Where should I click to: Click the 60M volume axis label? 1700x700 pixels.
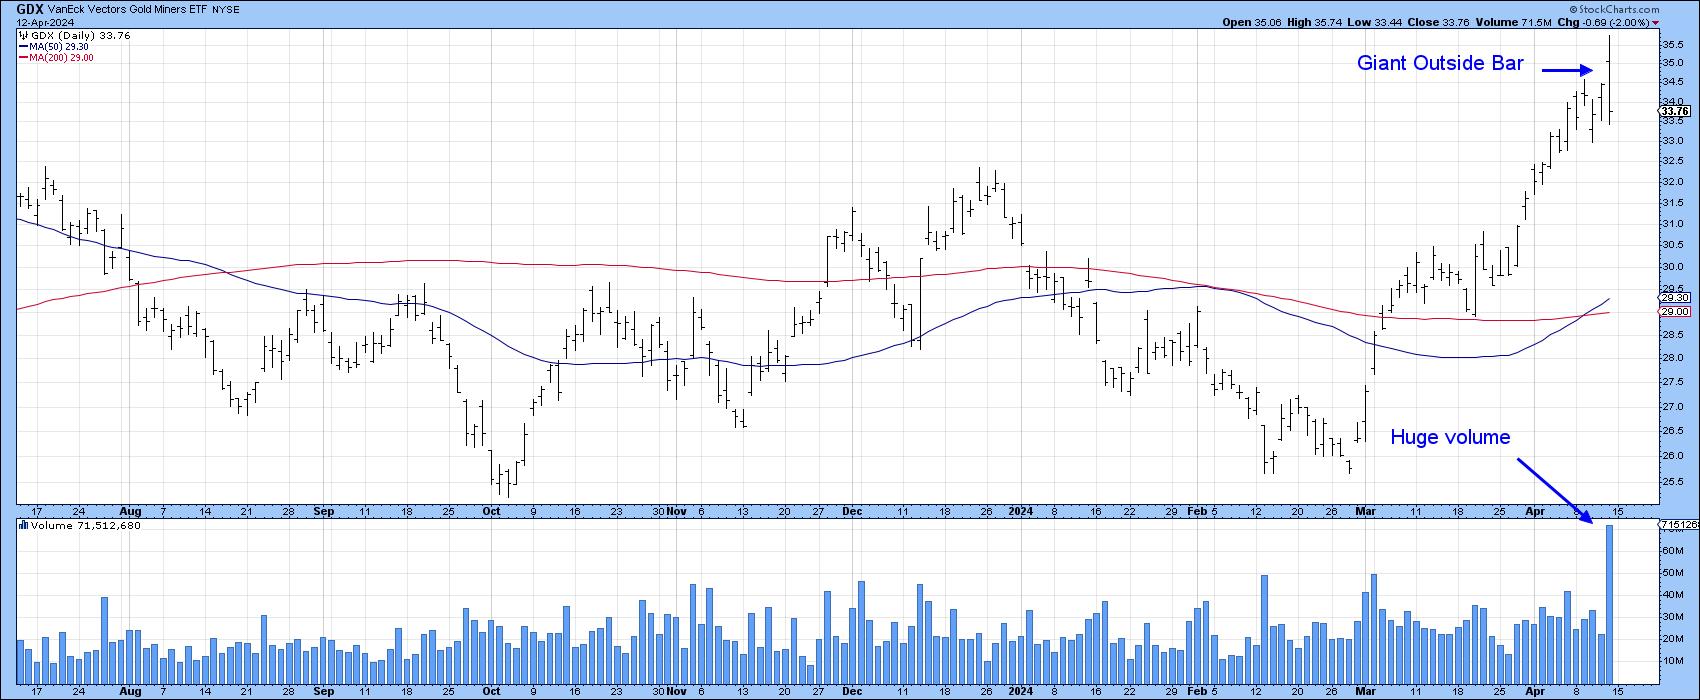point(1671,551)
